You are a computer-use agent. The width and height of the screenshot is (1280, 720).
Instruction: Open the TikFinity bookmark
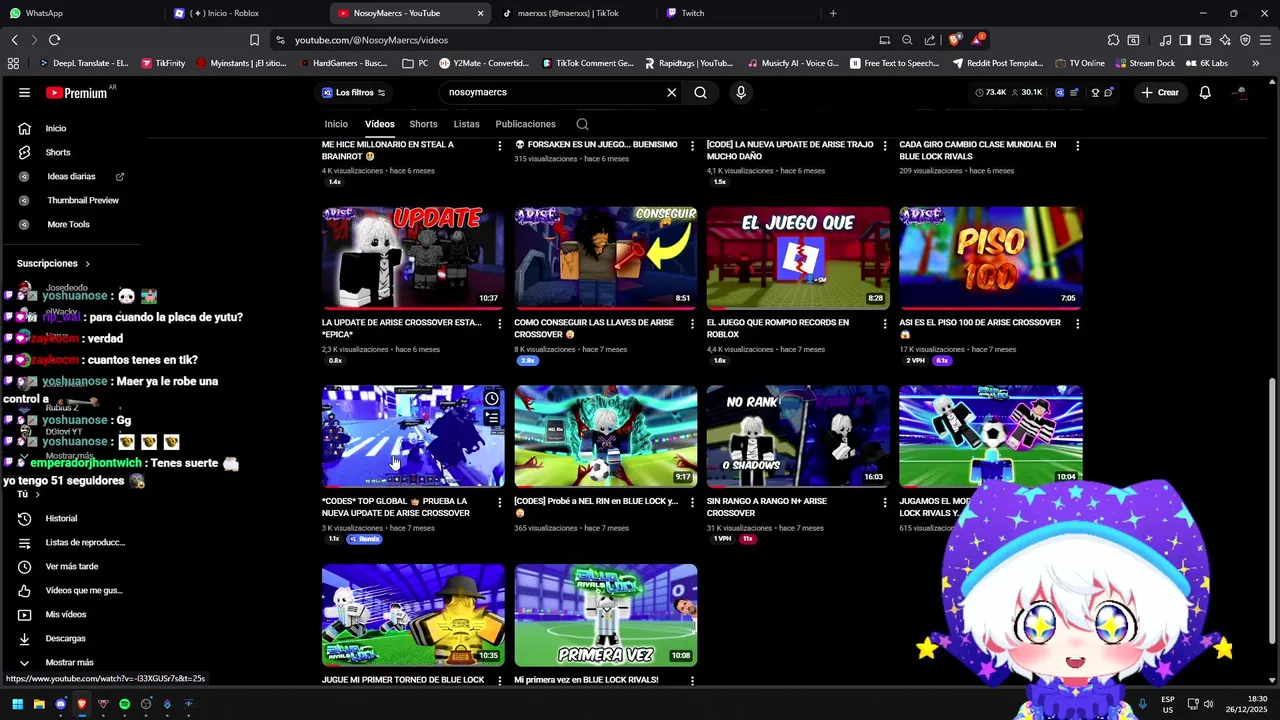163,63
